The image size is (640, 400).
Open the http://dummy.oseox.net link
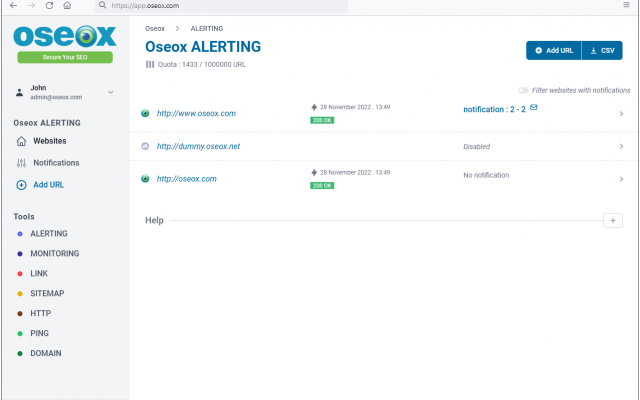[198, 146]
